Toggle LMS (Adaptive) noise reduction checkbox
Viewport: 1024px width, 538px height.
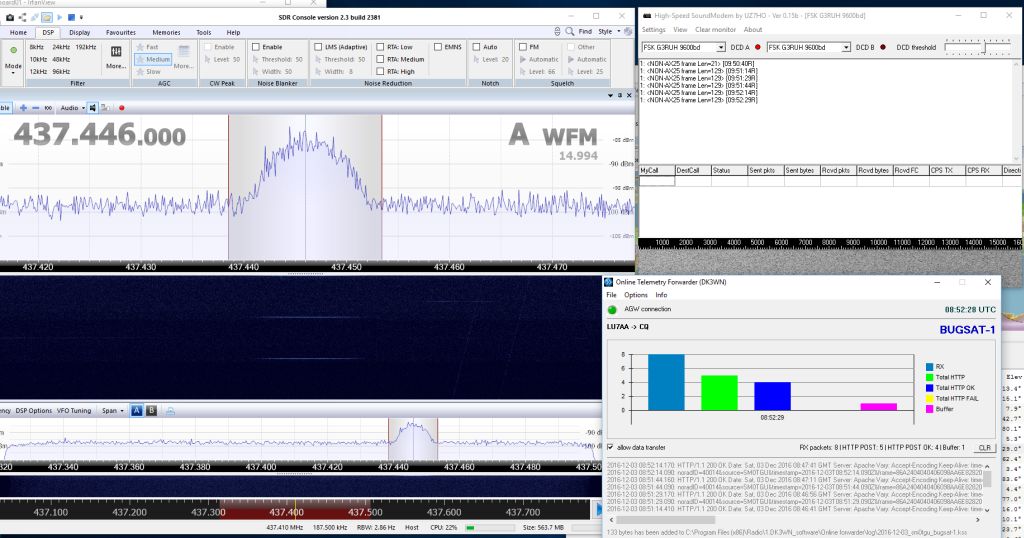318,47
